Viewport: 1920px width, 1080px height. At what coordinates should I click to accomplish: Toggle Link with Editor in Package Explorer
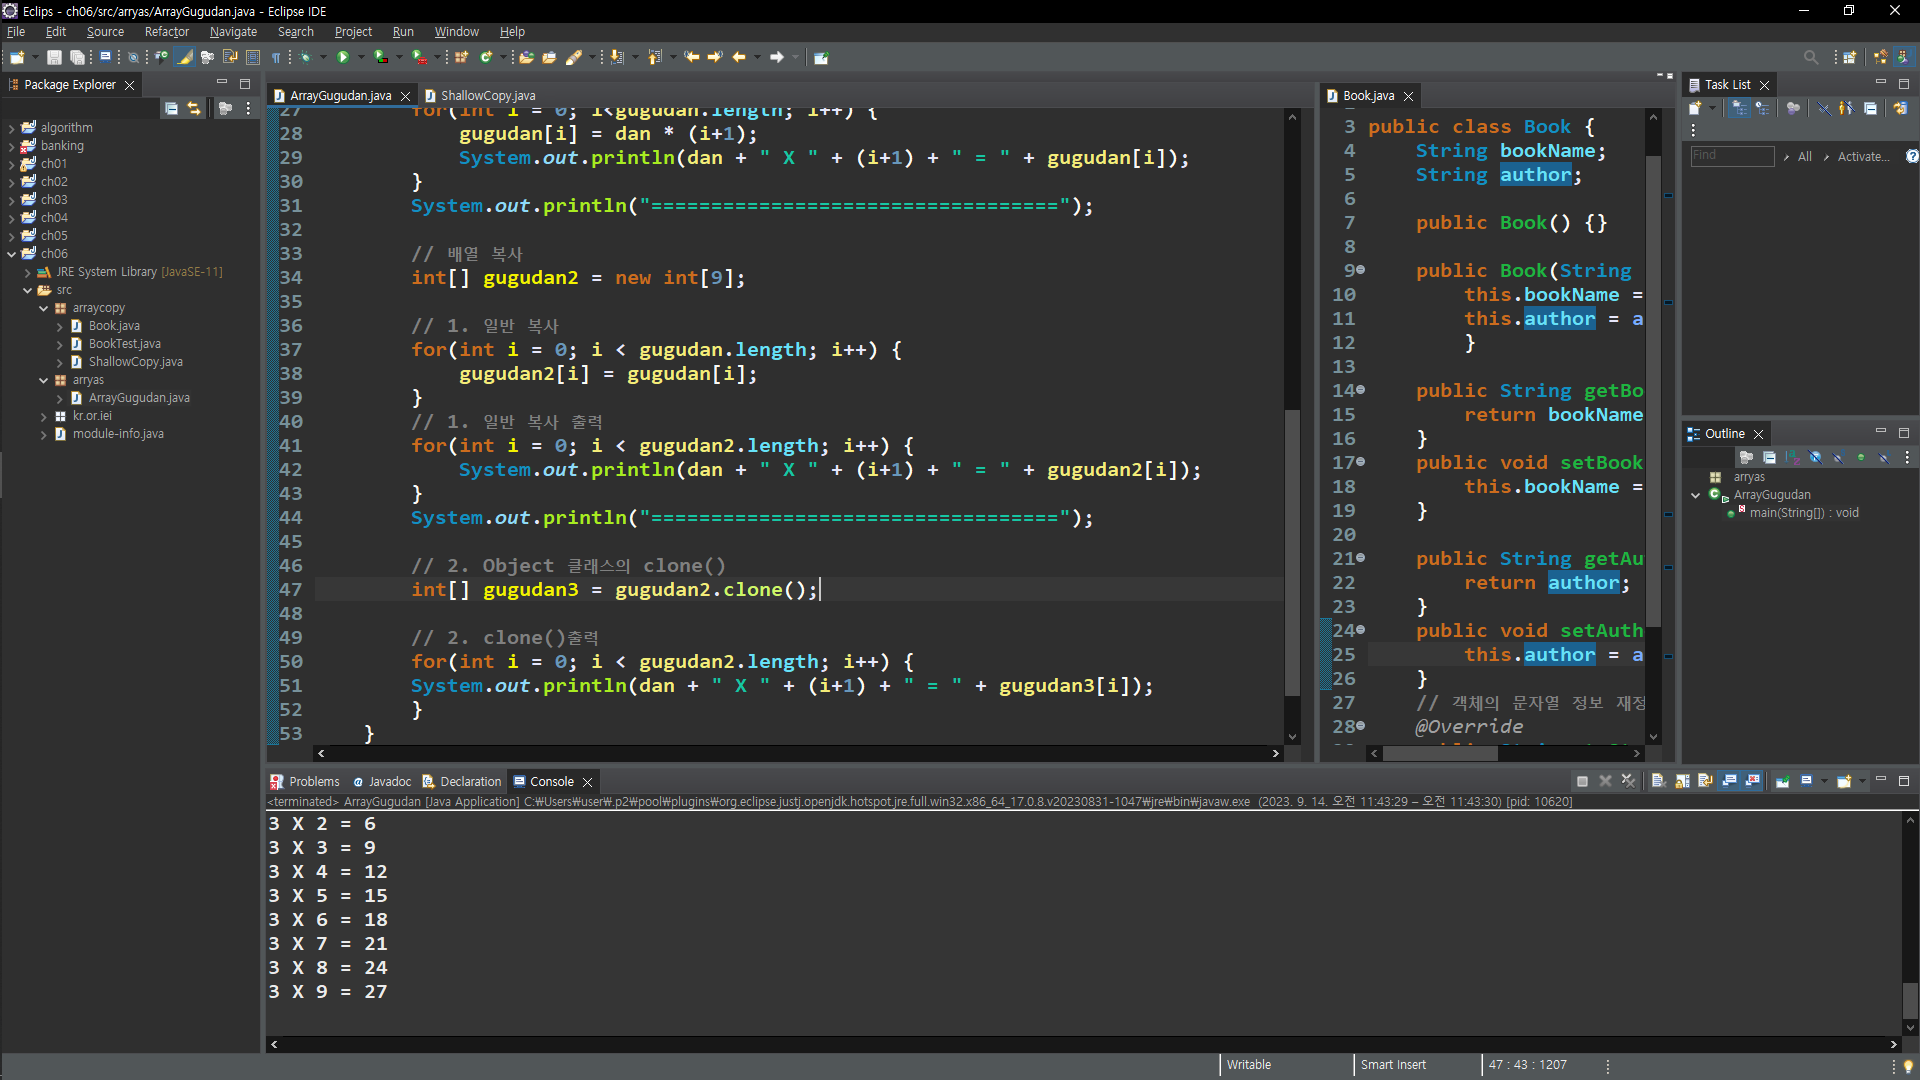coord(194,108)
